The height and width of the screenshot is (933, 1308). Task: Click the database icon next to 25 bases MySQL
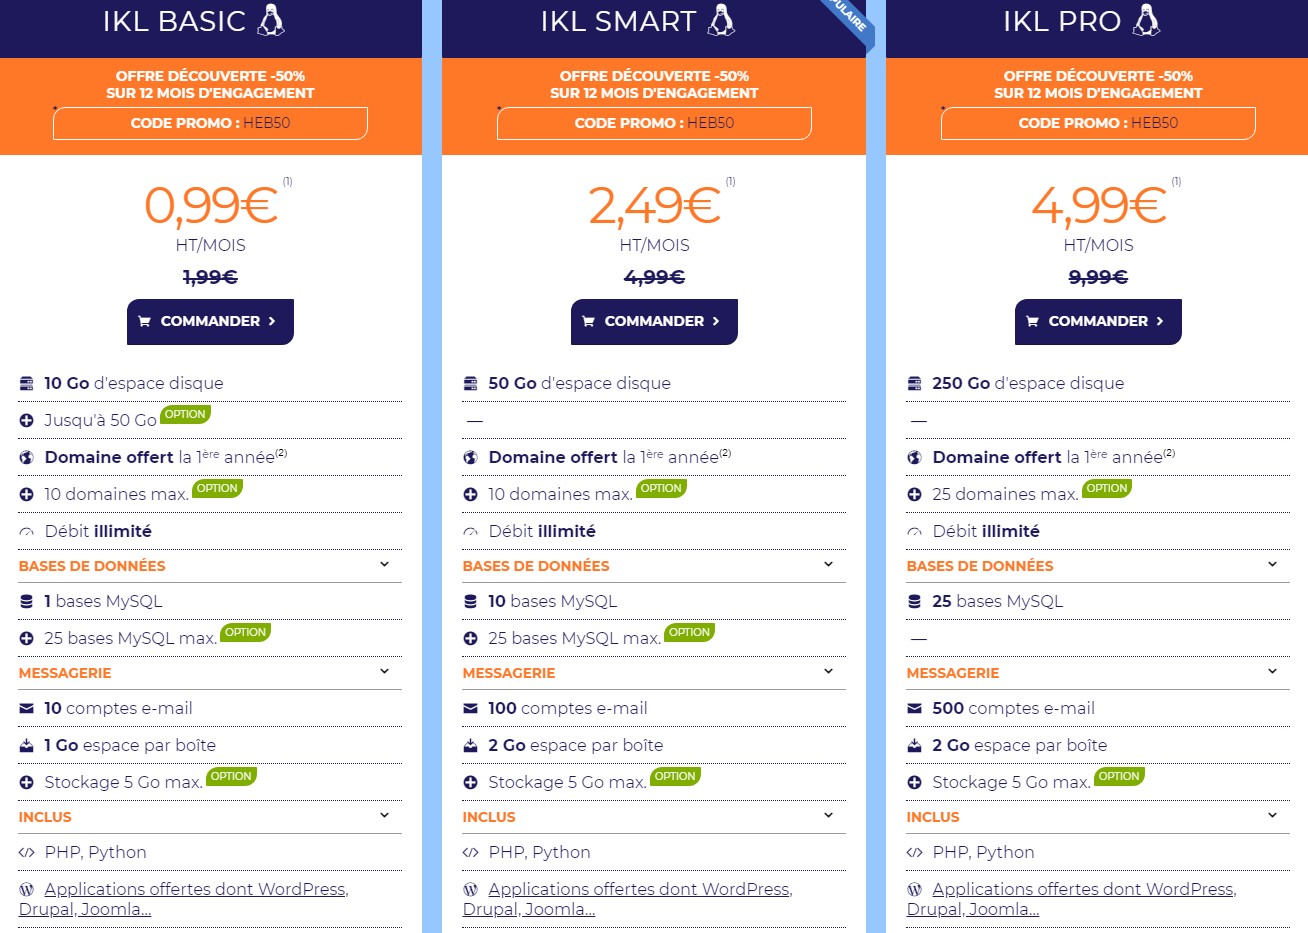pos(914,602)
